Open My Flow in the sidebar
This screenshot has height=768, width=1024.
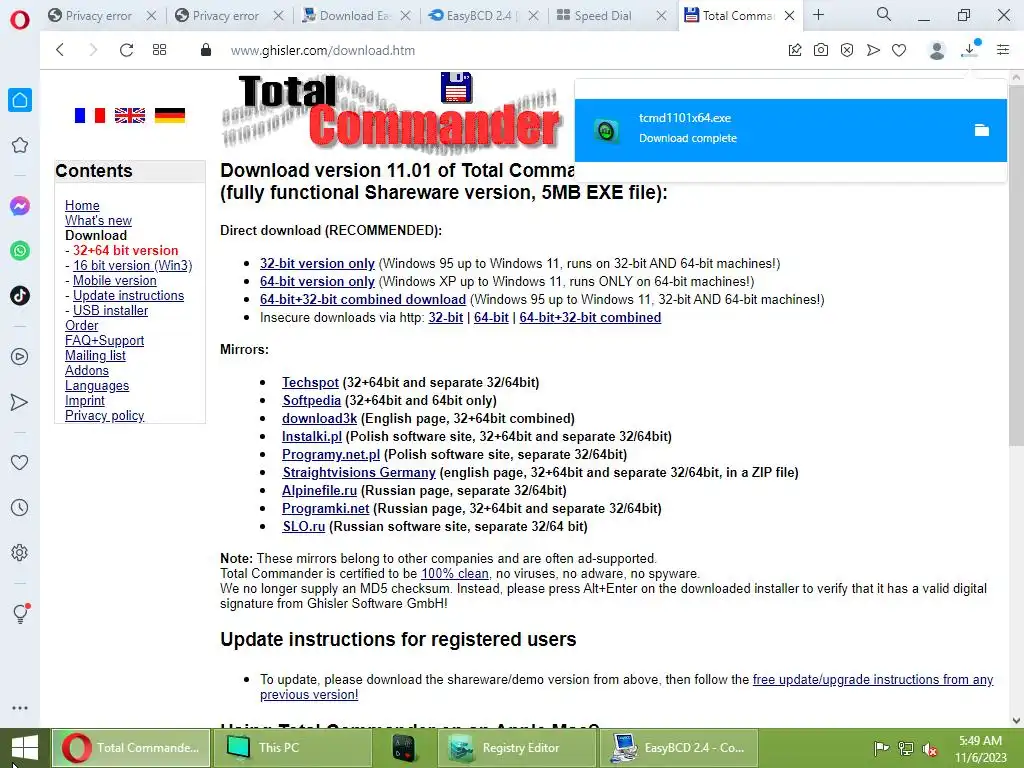coord(20,402)
